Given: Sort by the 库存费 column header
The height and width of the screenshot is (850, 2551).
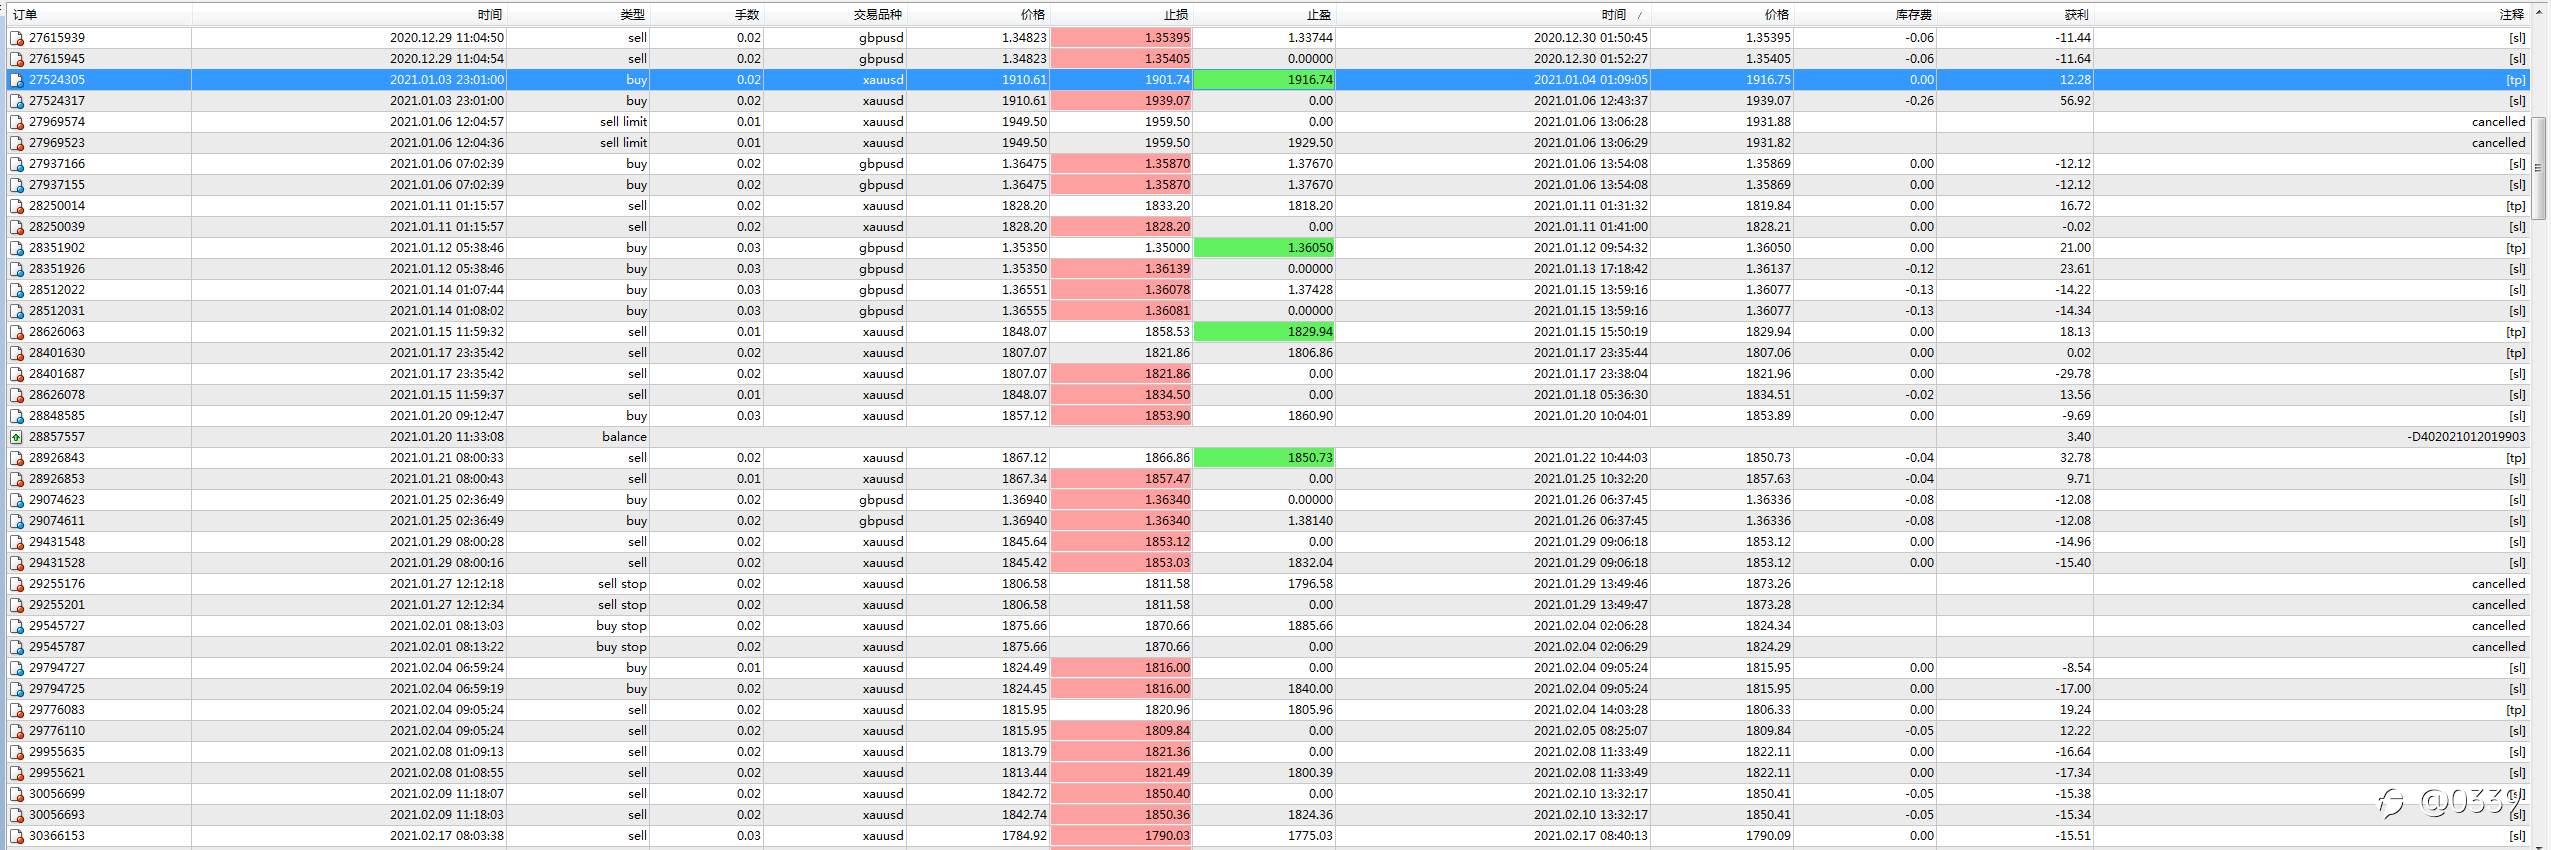Looking at the screenshot, I should pyautogui.click(x=1865, y=14).
